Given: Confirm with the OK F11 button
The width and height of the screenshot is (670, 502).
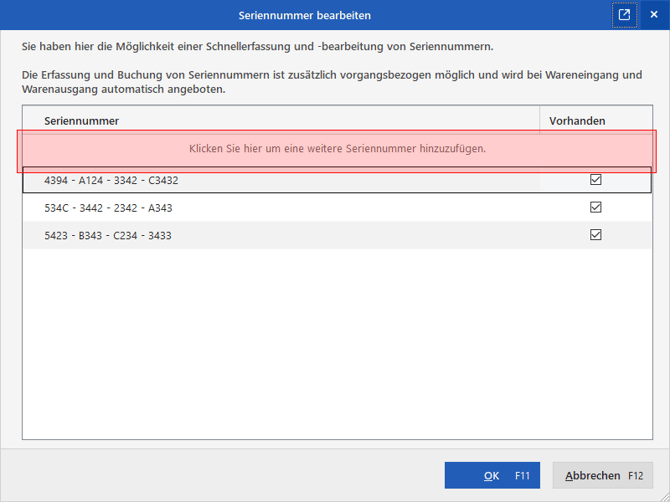Looking at the screenshot, I should [492, 475].
